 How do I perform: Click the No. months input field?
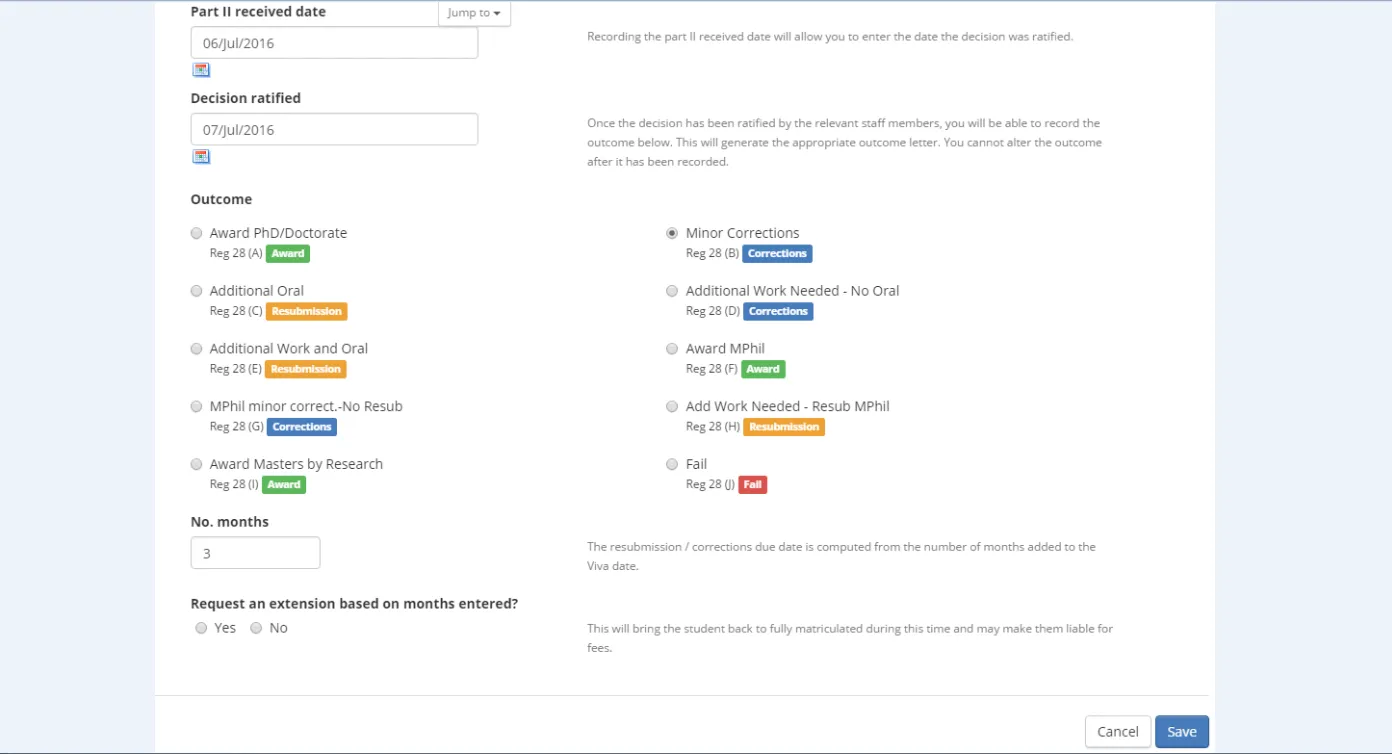pos(255,553)
